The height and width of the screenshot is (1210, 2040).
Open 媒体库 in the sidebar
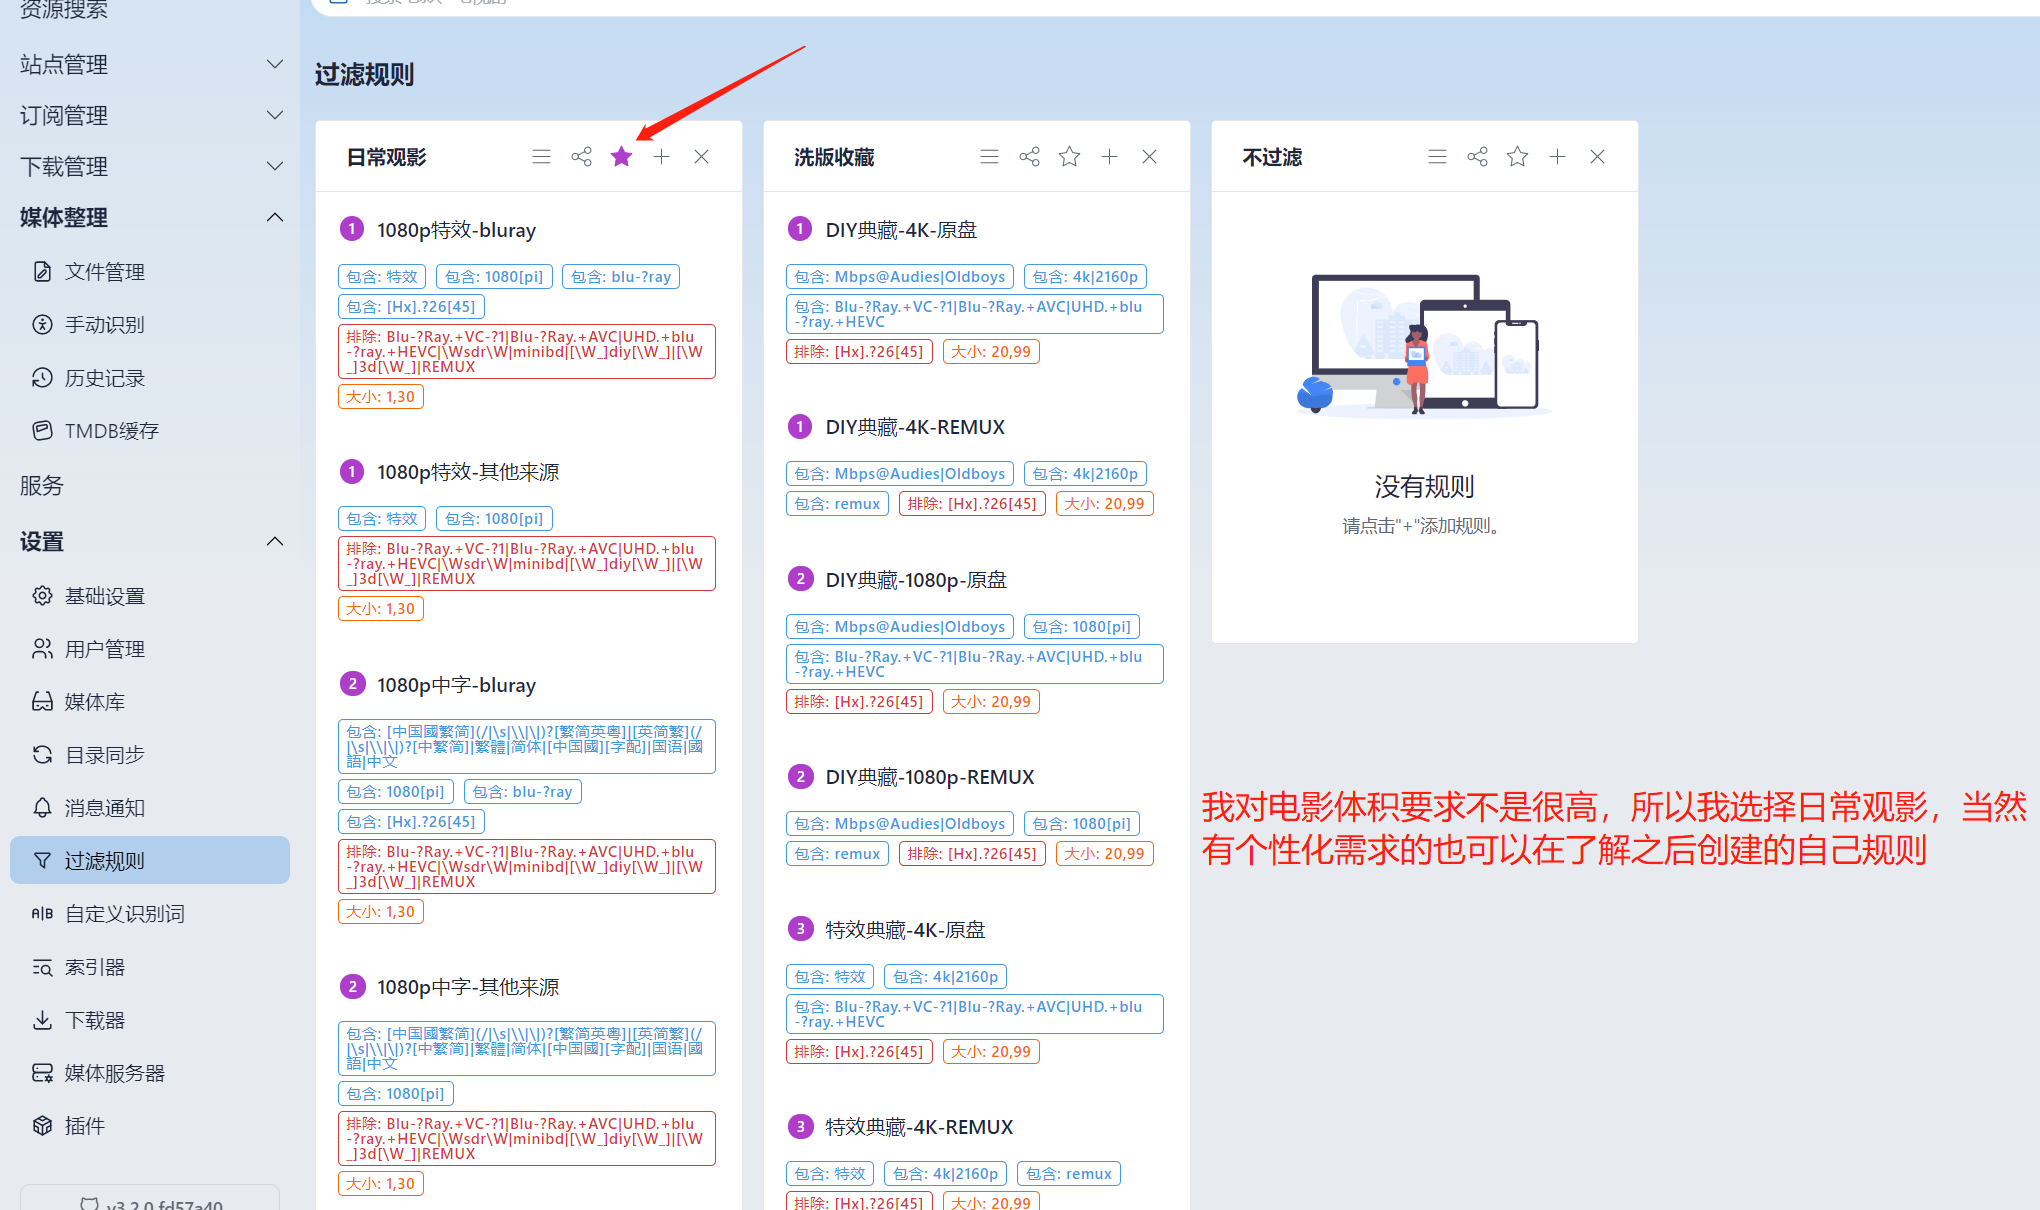click(150, 702)
